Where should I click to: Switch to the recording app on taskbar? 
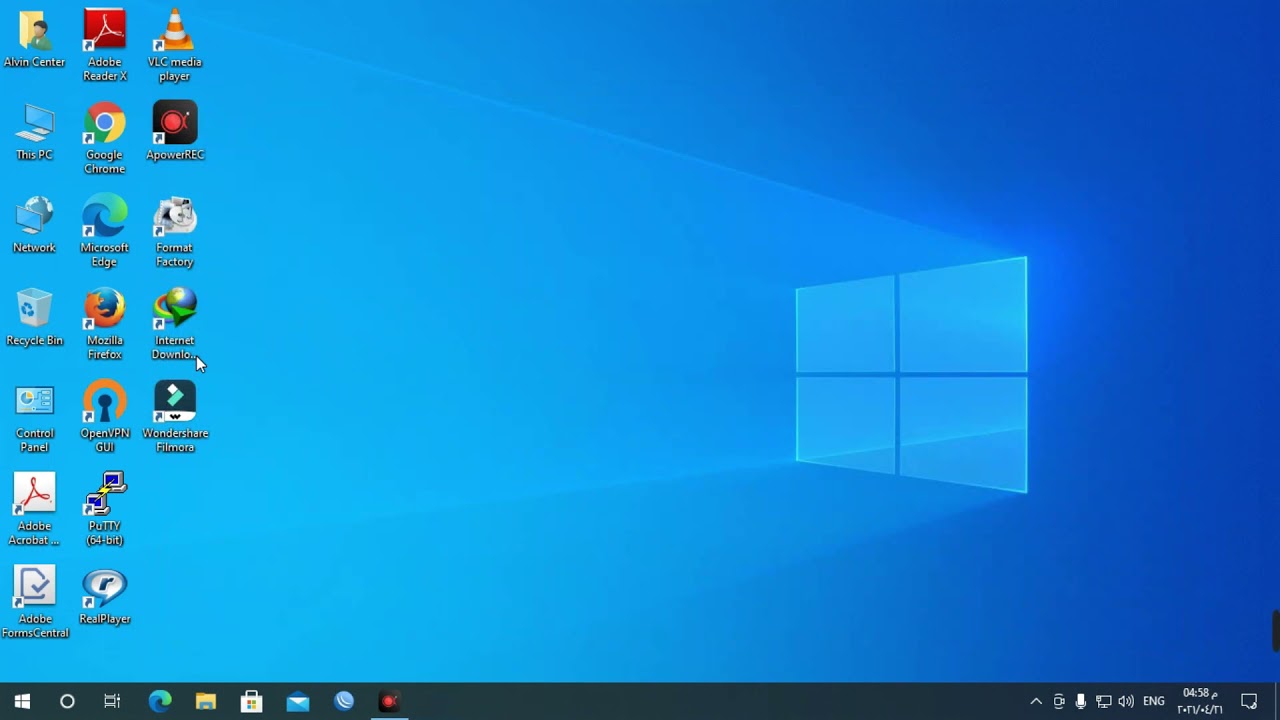point(389,701)
